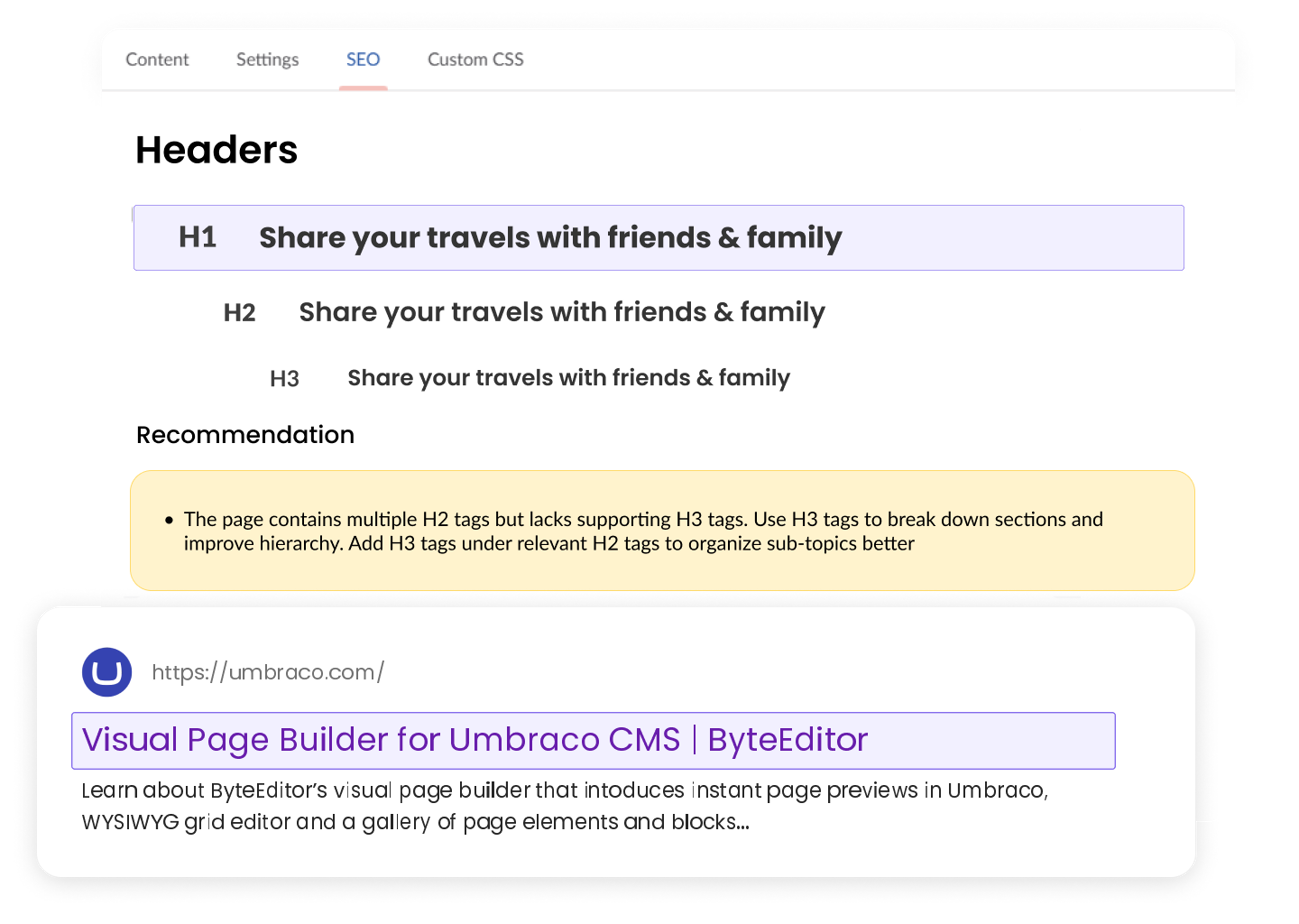Click the meta description starting with Learn about
Image resolution: width=1299 pixels, height=924 pixels.
click(x=563, y=807)
